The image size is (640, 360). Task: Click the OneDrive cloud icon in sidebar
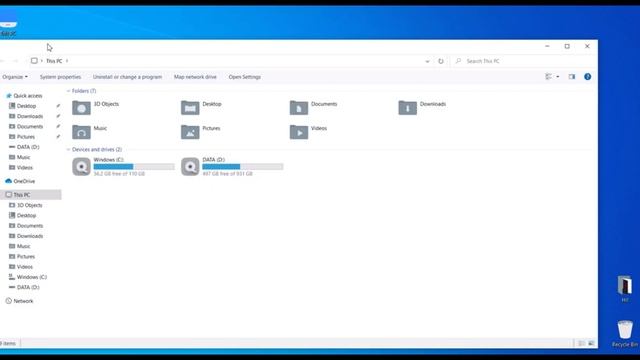tap(9, 181)
